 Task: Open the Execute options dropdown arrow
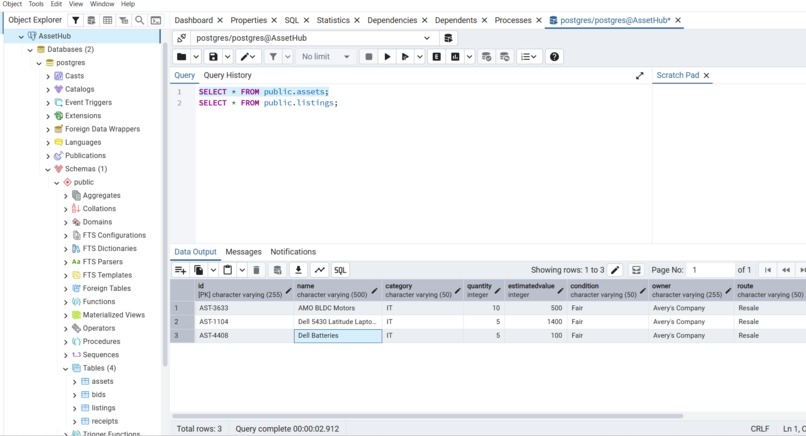click(x=419, y=57)
